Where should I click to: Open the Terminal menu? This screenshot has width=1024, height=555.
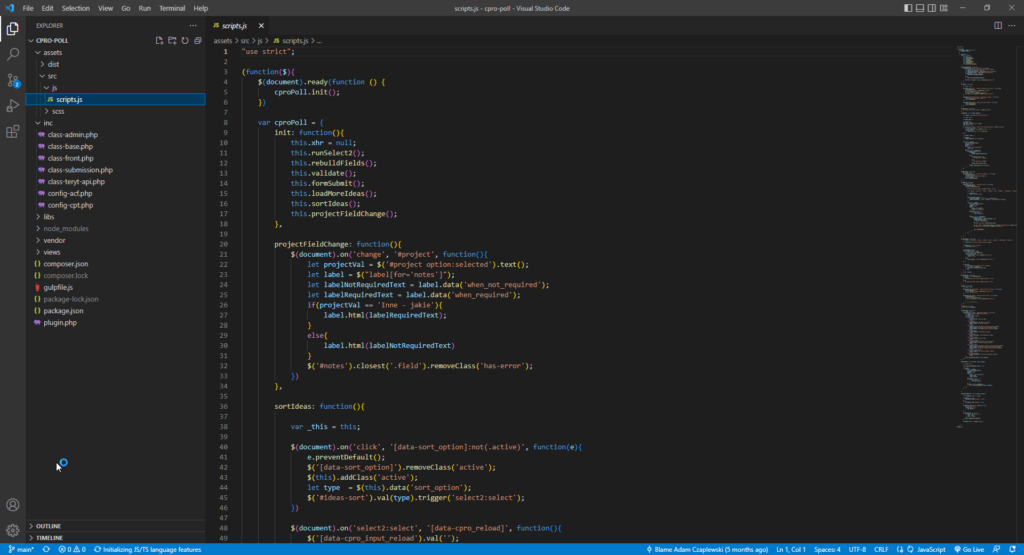point(172,8)
